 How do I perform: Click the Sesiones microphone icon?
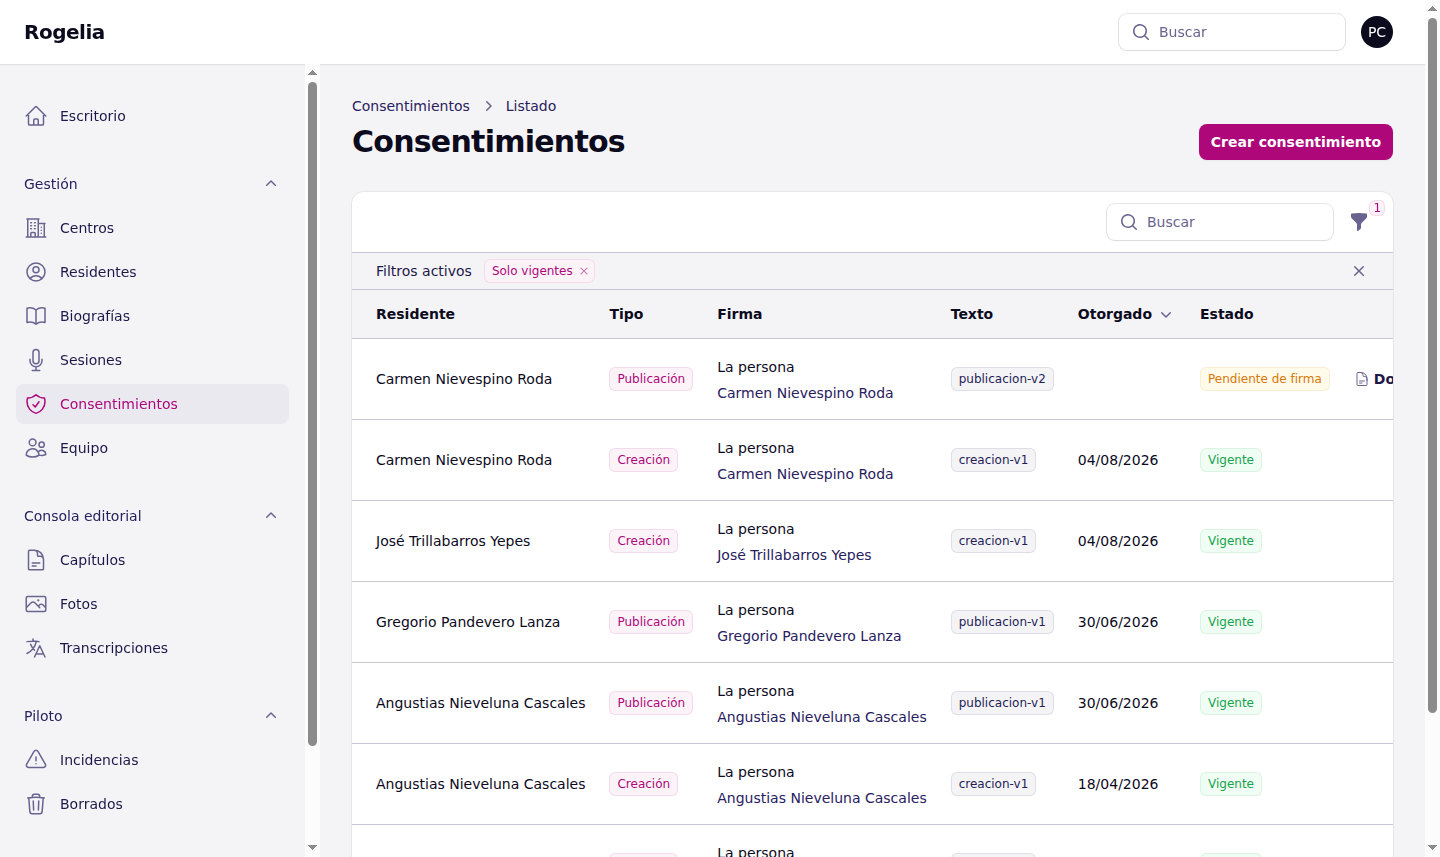point(36,360)
